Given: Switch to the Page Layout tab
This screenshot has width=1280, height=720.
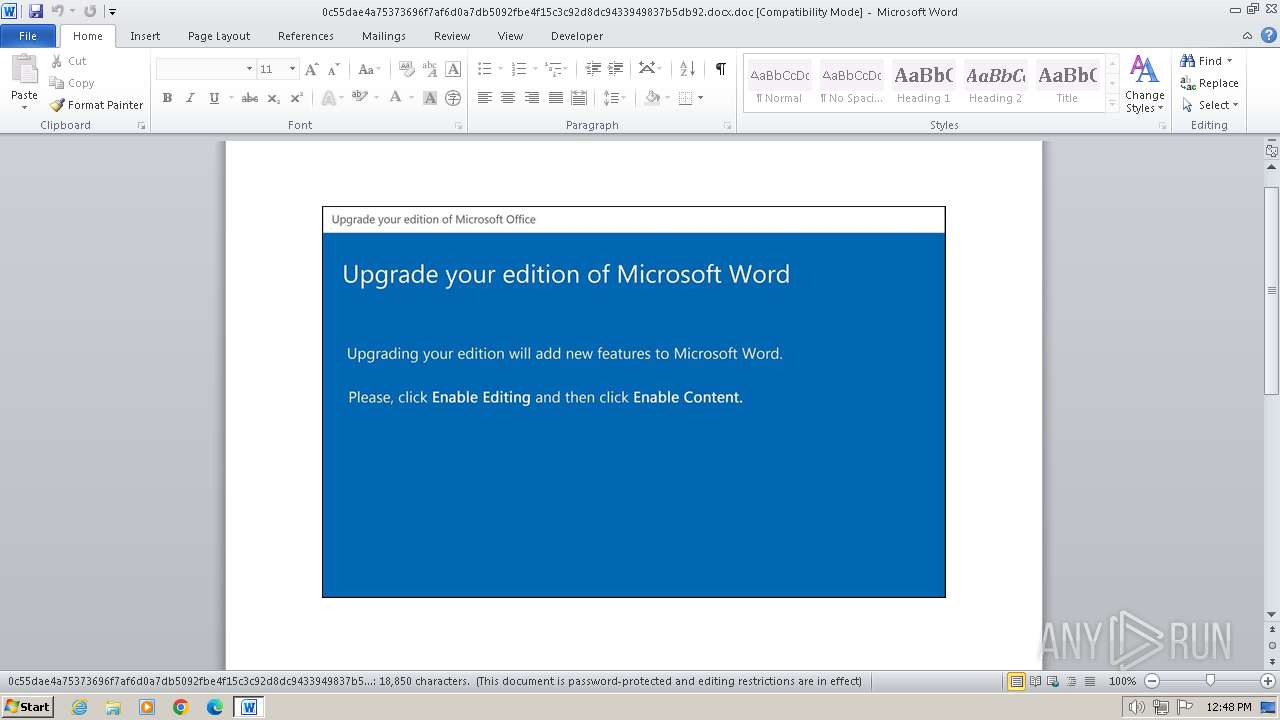Looking at the screenshot, I should 219,36.
